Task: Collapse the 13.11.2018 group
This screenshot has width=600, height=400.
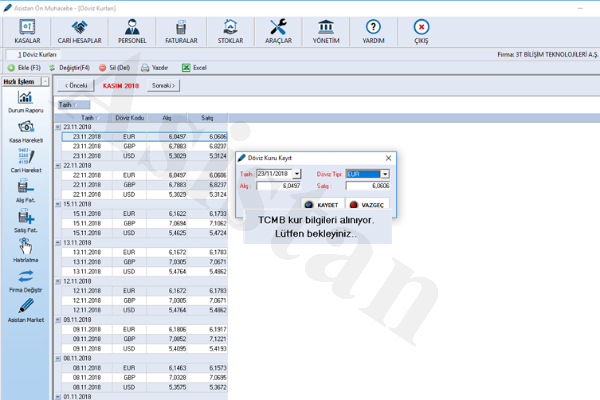Action: (x=58, y=243)
